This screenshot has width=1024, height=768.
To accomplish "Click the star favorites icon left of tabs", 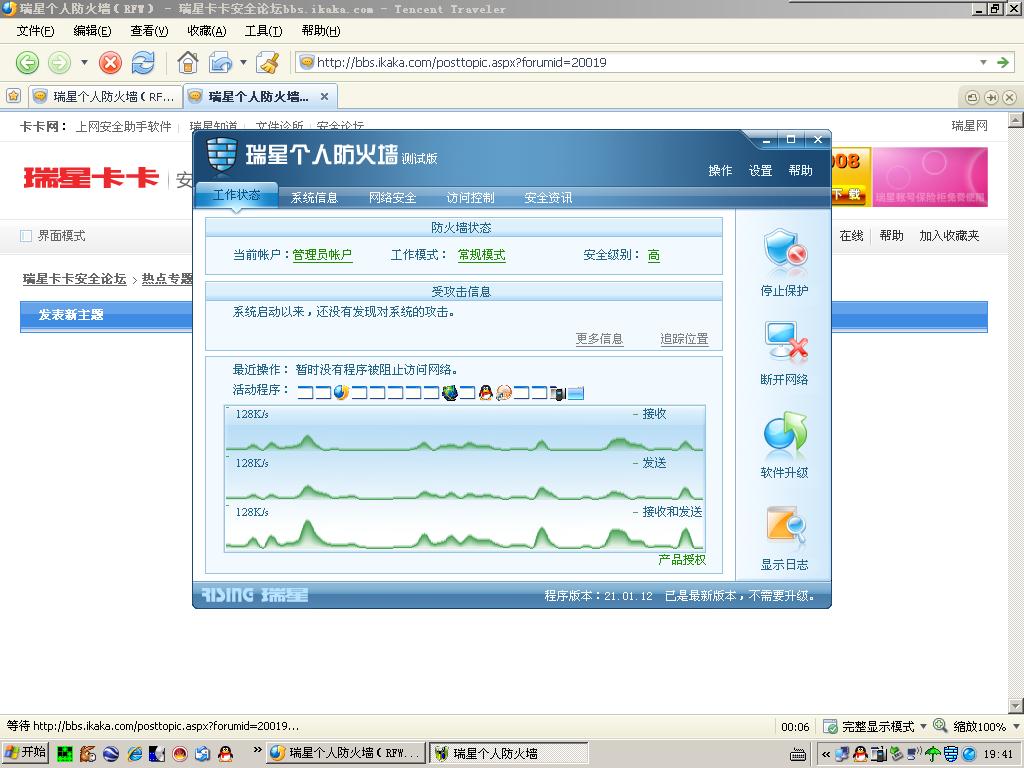I will coord(13,97).
